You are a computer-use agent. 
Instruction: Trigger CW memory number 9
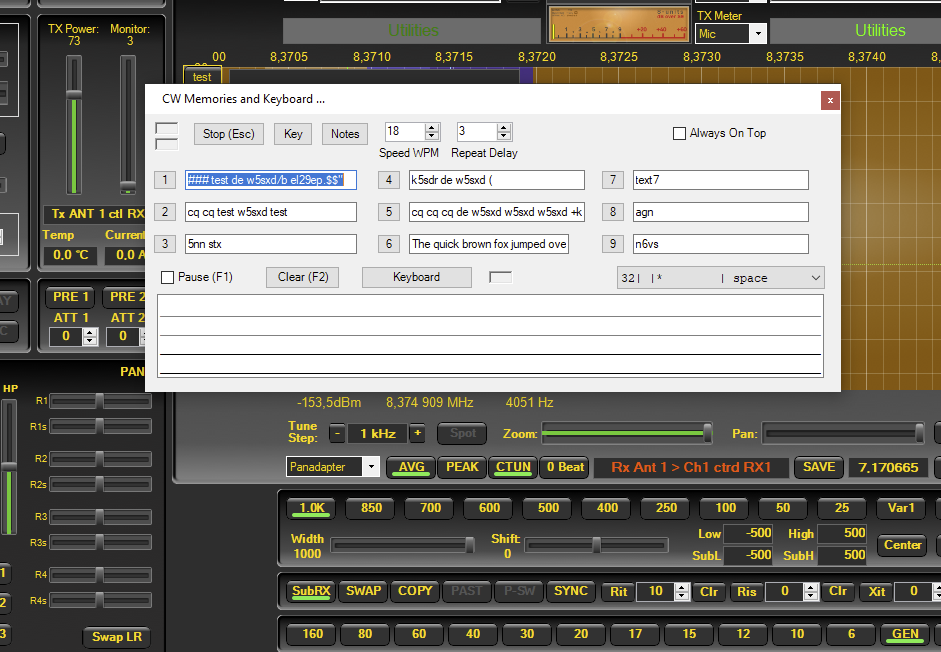[612, 244]
